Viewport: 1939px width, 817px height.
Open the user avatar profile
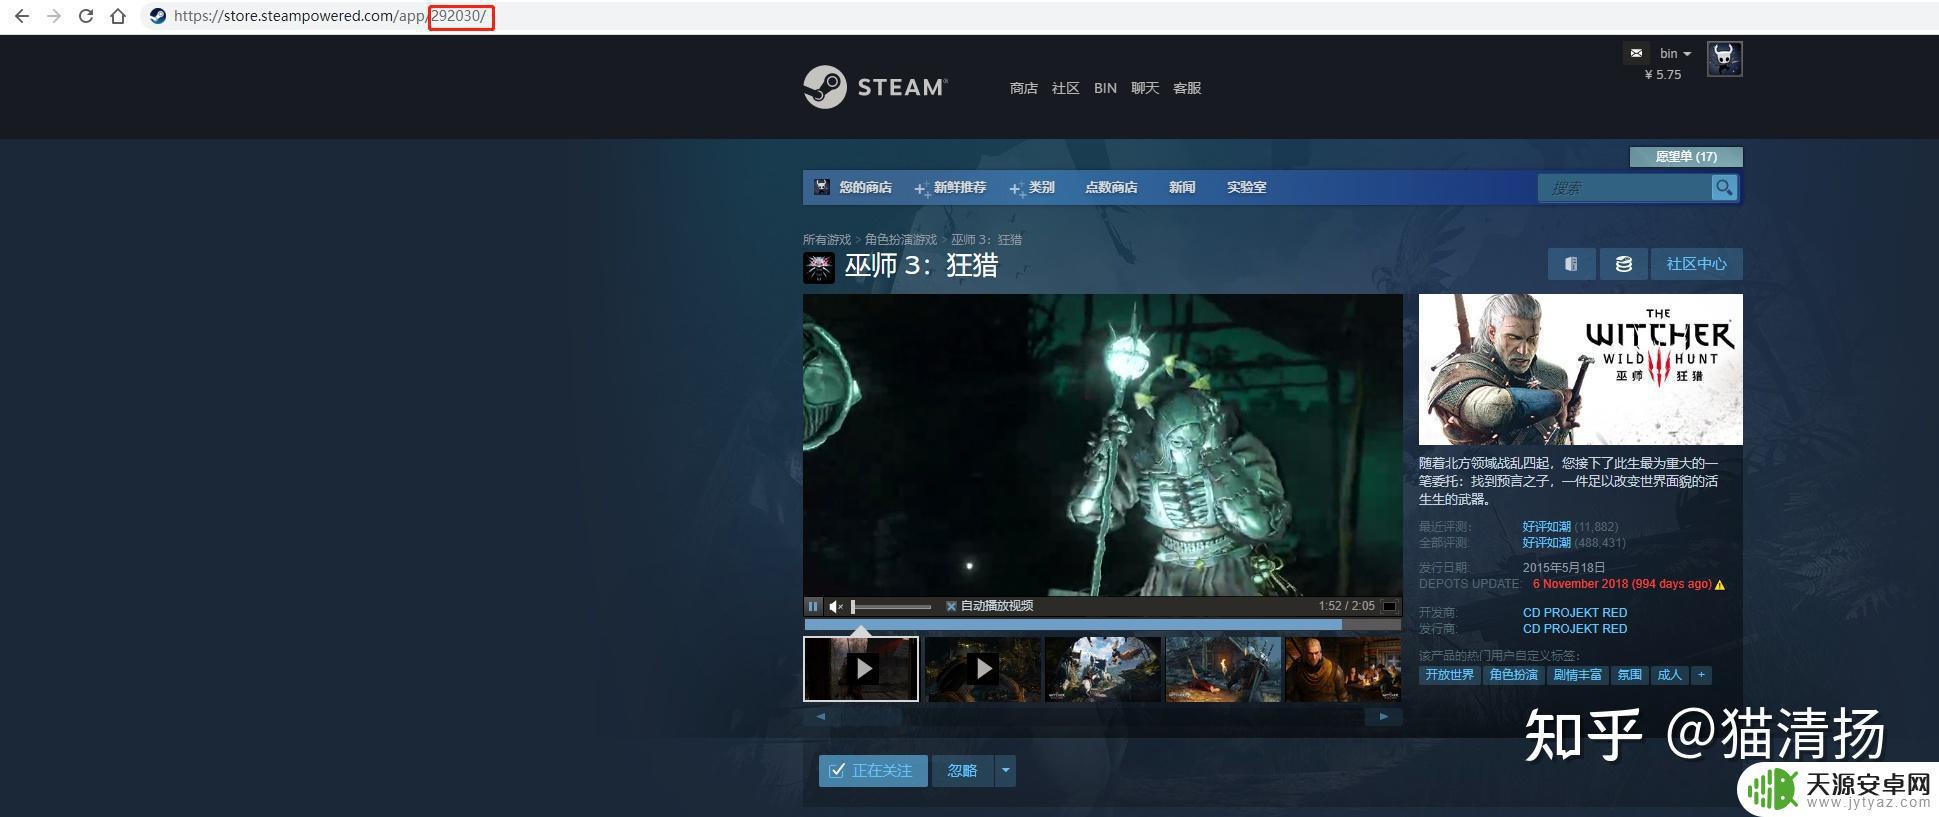coord(1724,59)
